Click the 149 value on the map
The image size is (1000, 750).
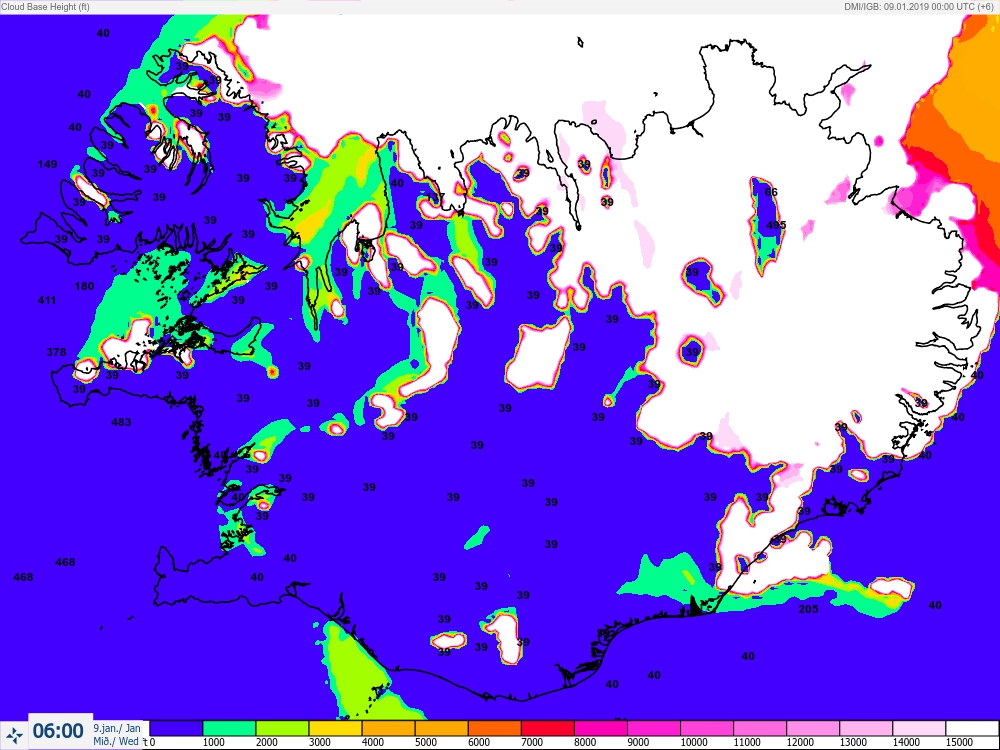coord(48,165)
